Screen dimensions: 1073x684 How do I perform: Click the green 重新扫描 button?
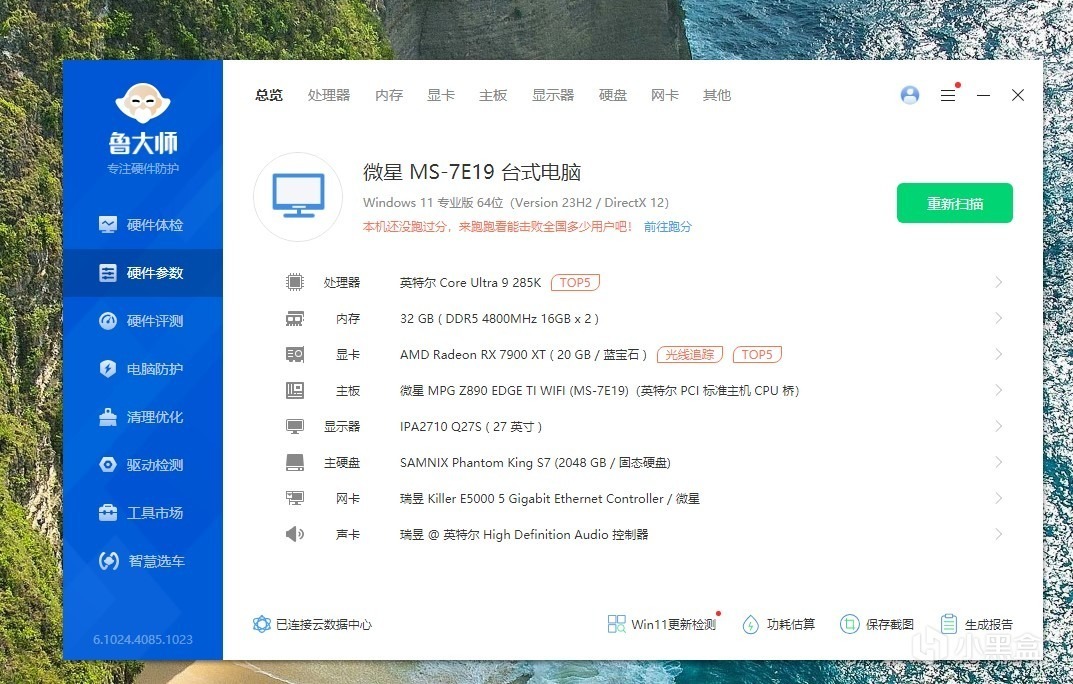[955, 203]
